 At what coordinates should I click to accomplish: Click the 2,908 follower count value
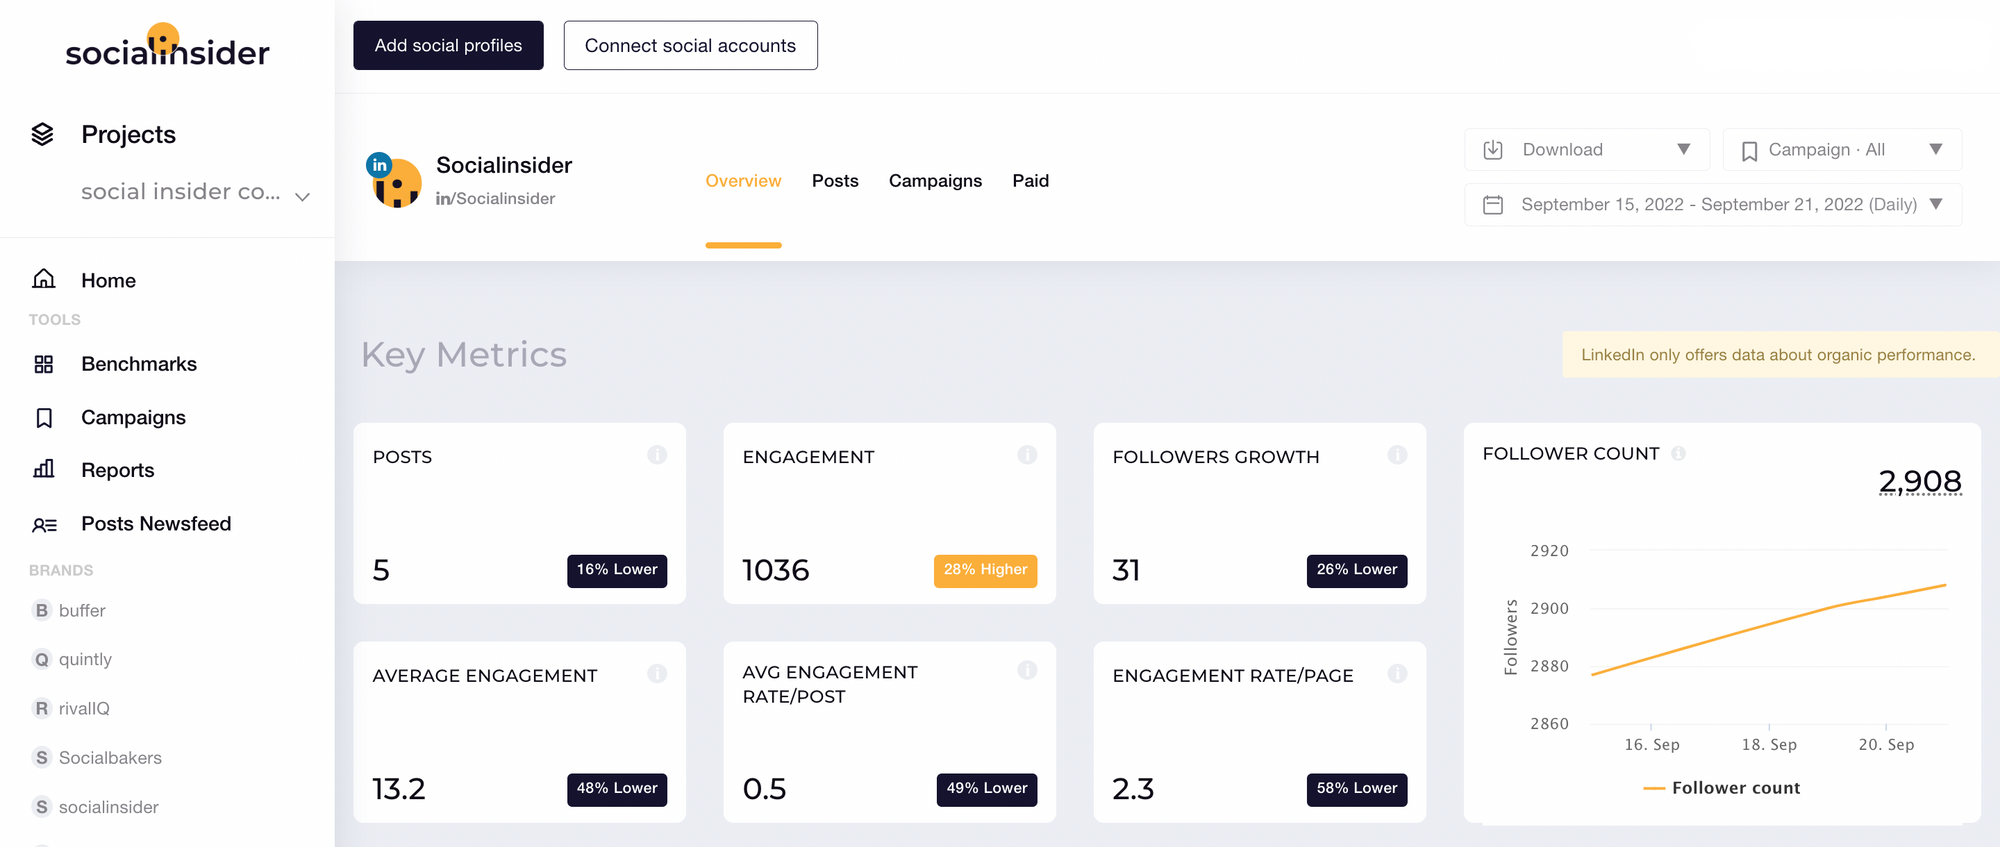1920,481
